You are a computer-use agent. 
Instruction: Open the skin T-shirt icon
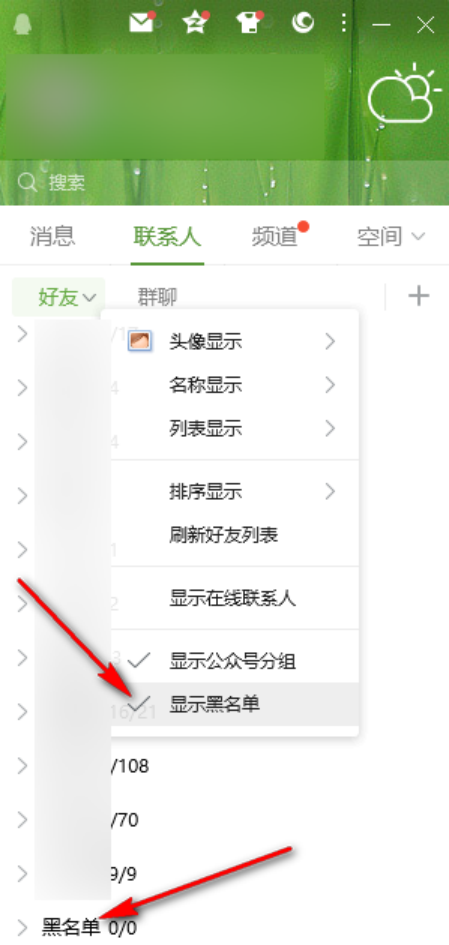coord(248,23)
